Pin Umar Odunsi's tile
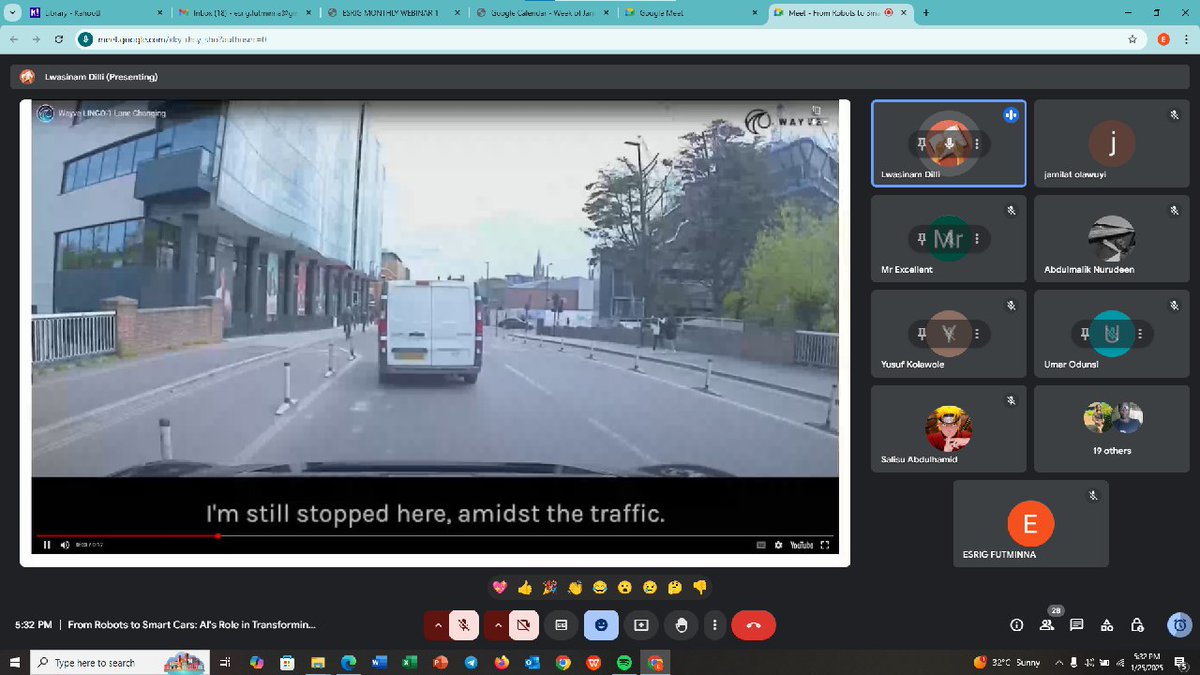The width and height of the screenshot is (1200, 675). pyautogui.click(x=1084, y=334)
